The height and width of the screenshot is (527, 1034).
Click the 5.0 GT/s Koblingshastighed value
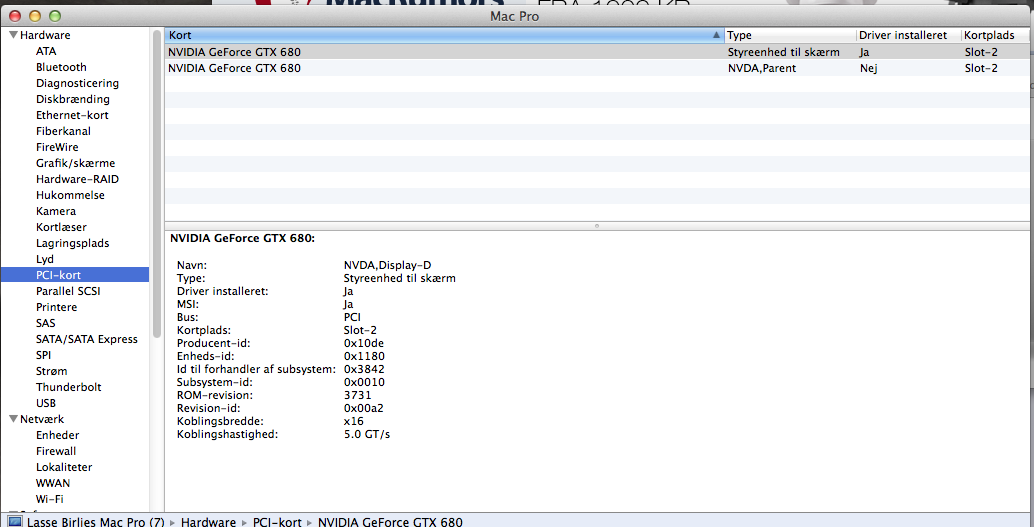pos(367,434)
